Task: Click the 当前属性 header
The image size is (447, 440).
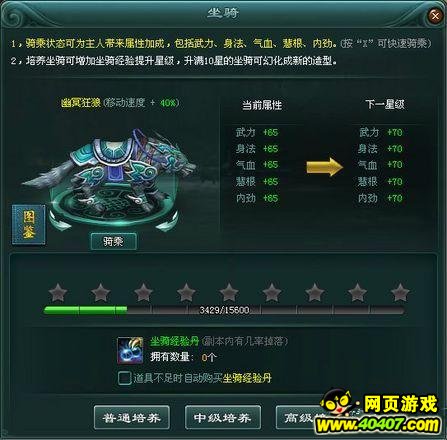Action: click(262, 105)
